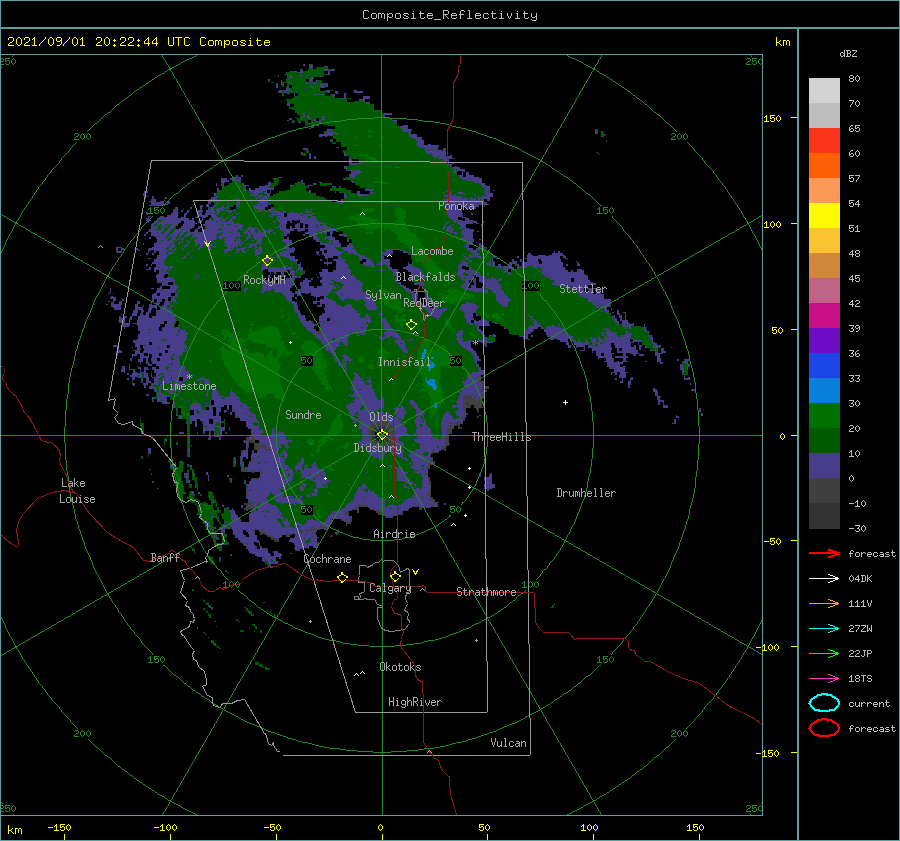The width and height of the screenshot is (900, 841).
Task: Pick the violet purple swatch beside 39
Action: [x=824, y=340]
